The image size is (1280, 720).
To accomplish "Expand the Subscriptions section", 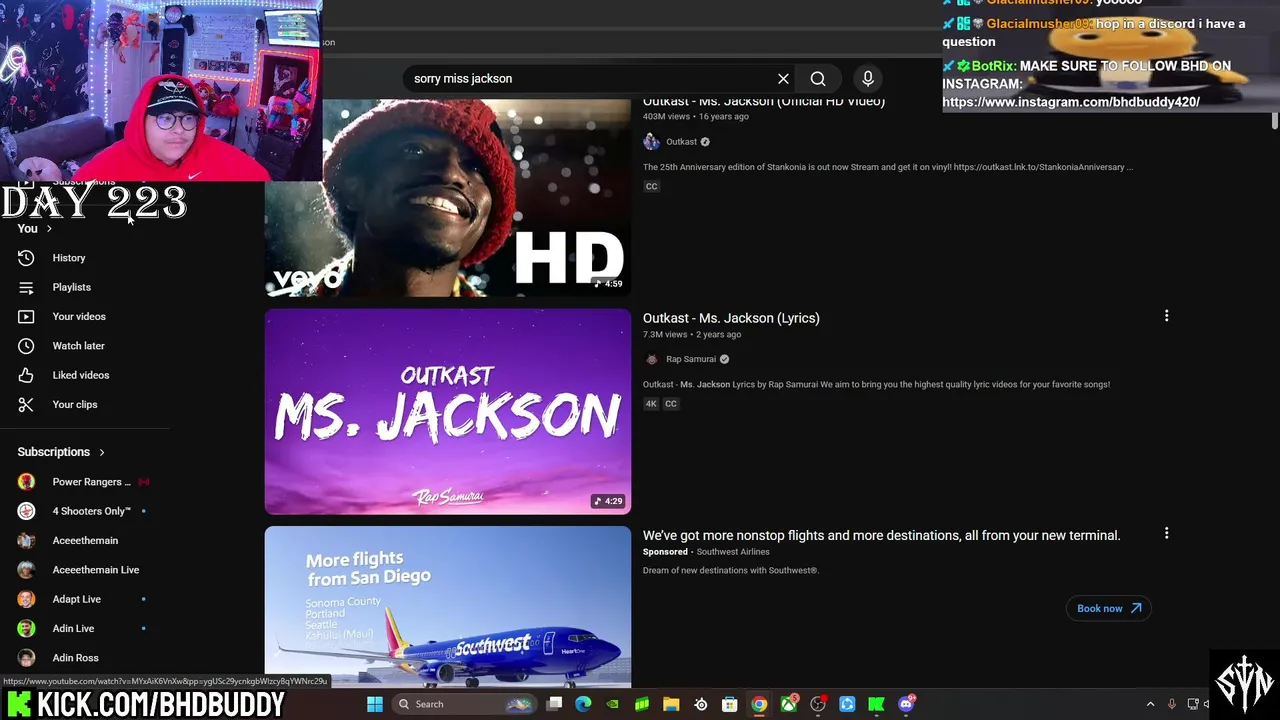I will pos(61,452).
